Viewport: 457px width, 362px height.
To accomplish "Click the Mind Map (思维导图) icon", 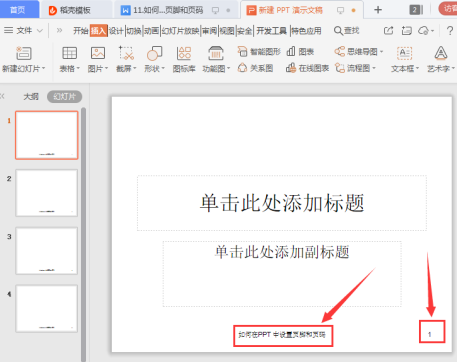I will [x=340, y=52].
